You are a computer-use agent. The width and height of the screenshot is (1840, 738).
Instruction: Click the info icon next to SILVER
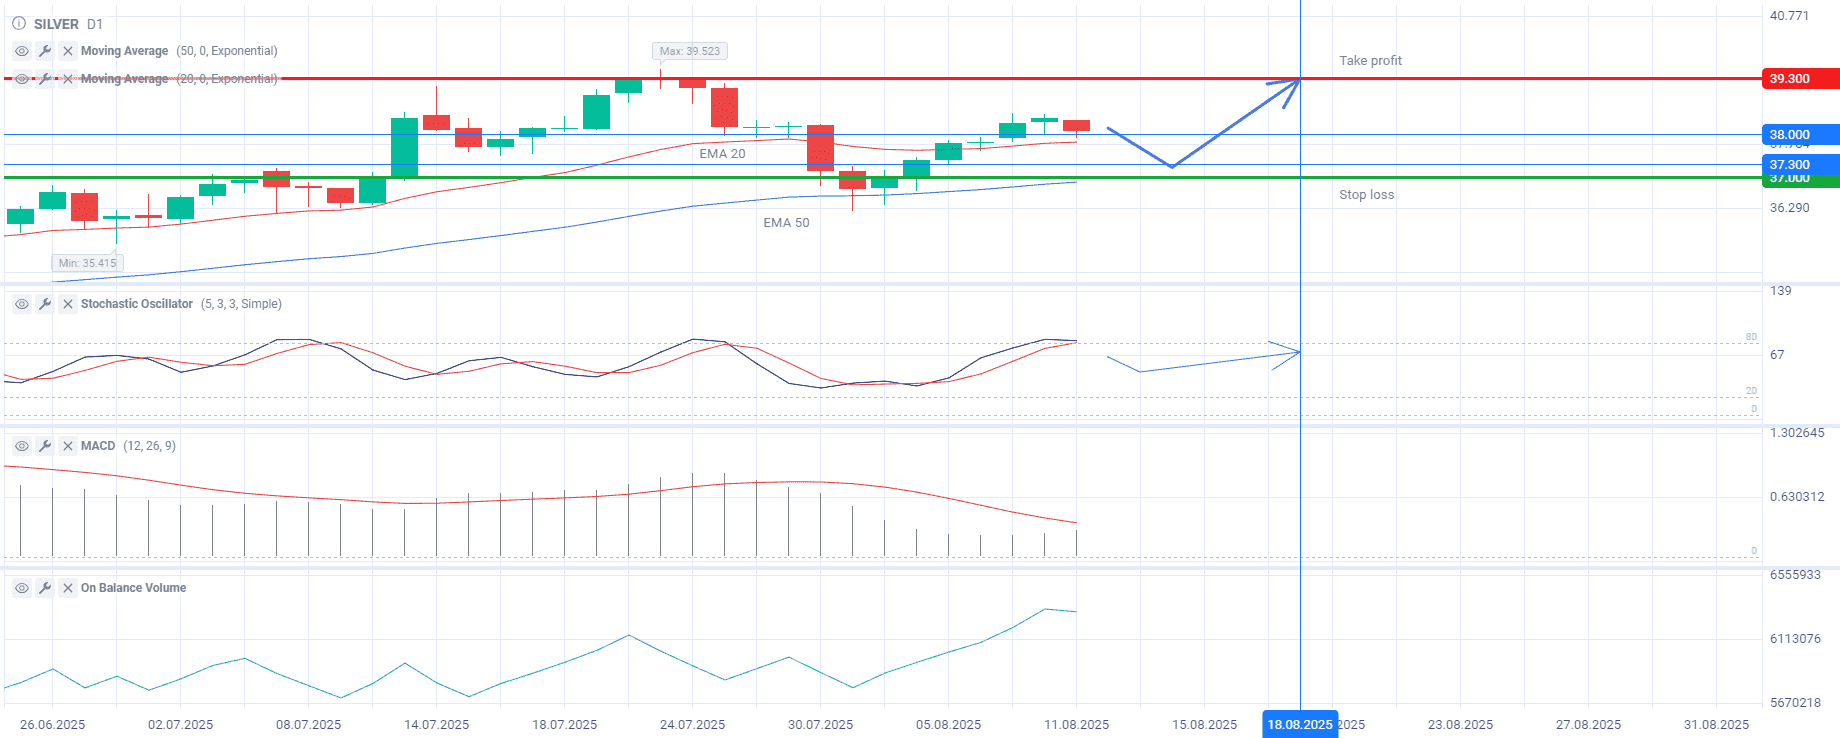[19, 23]
